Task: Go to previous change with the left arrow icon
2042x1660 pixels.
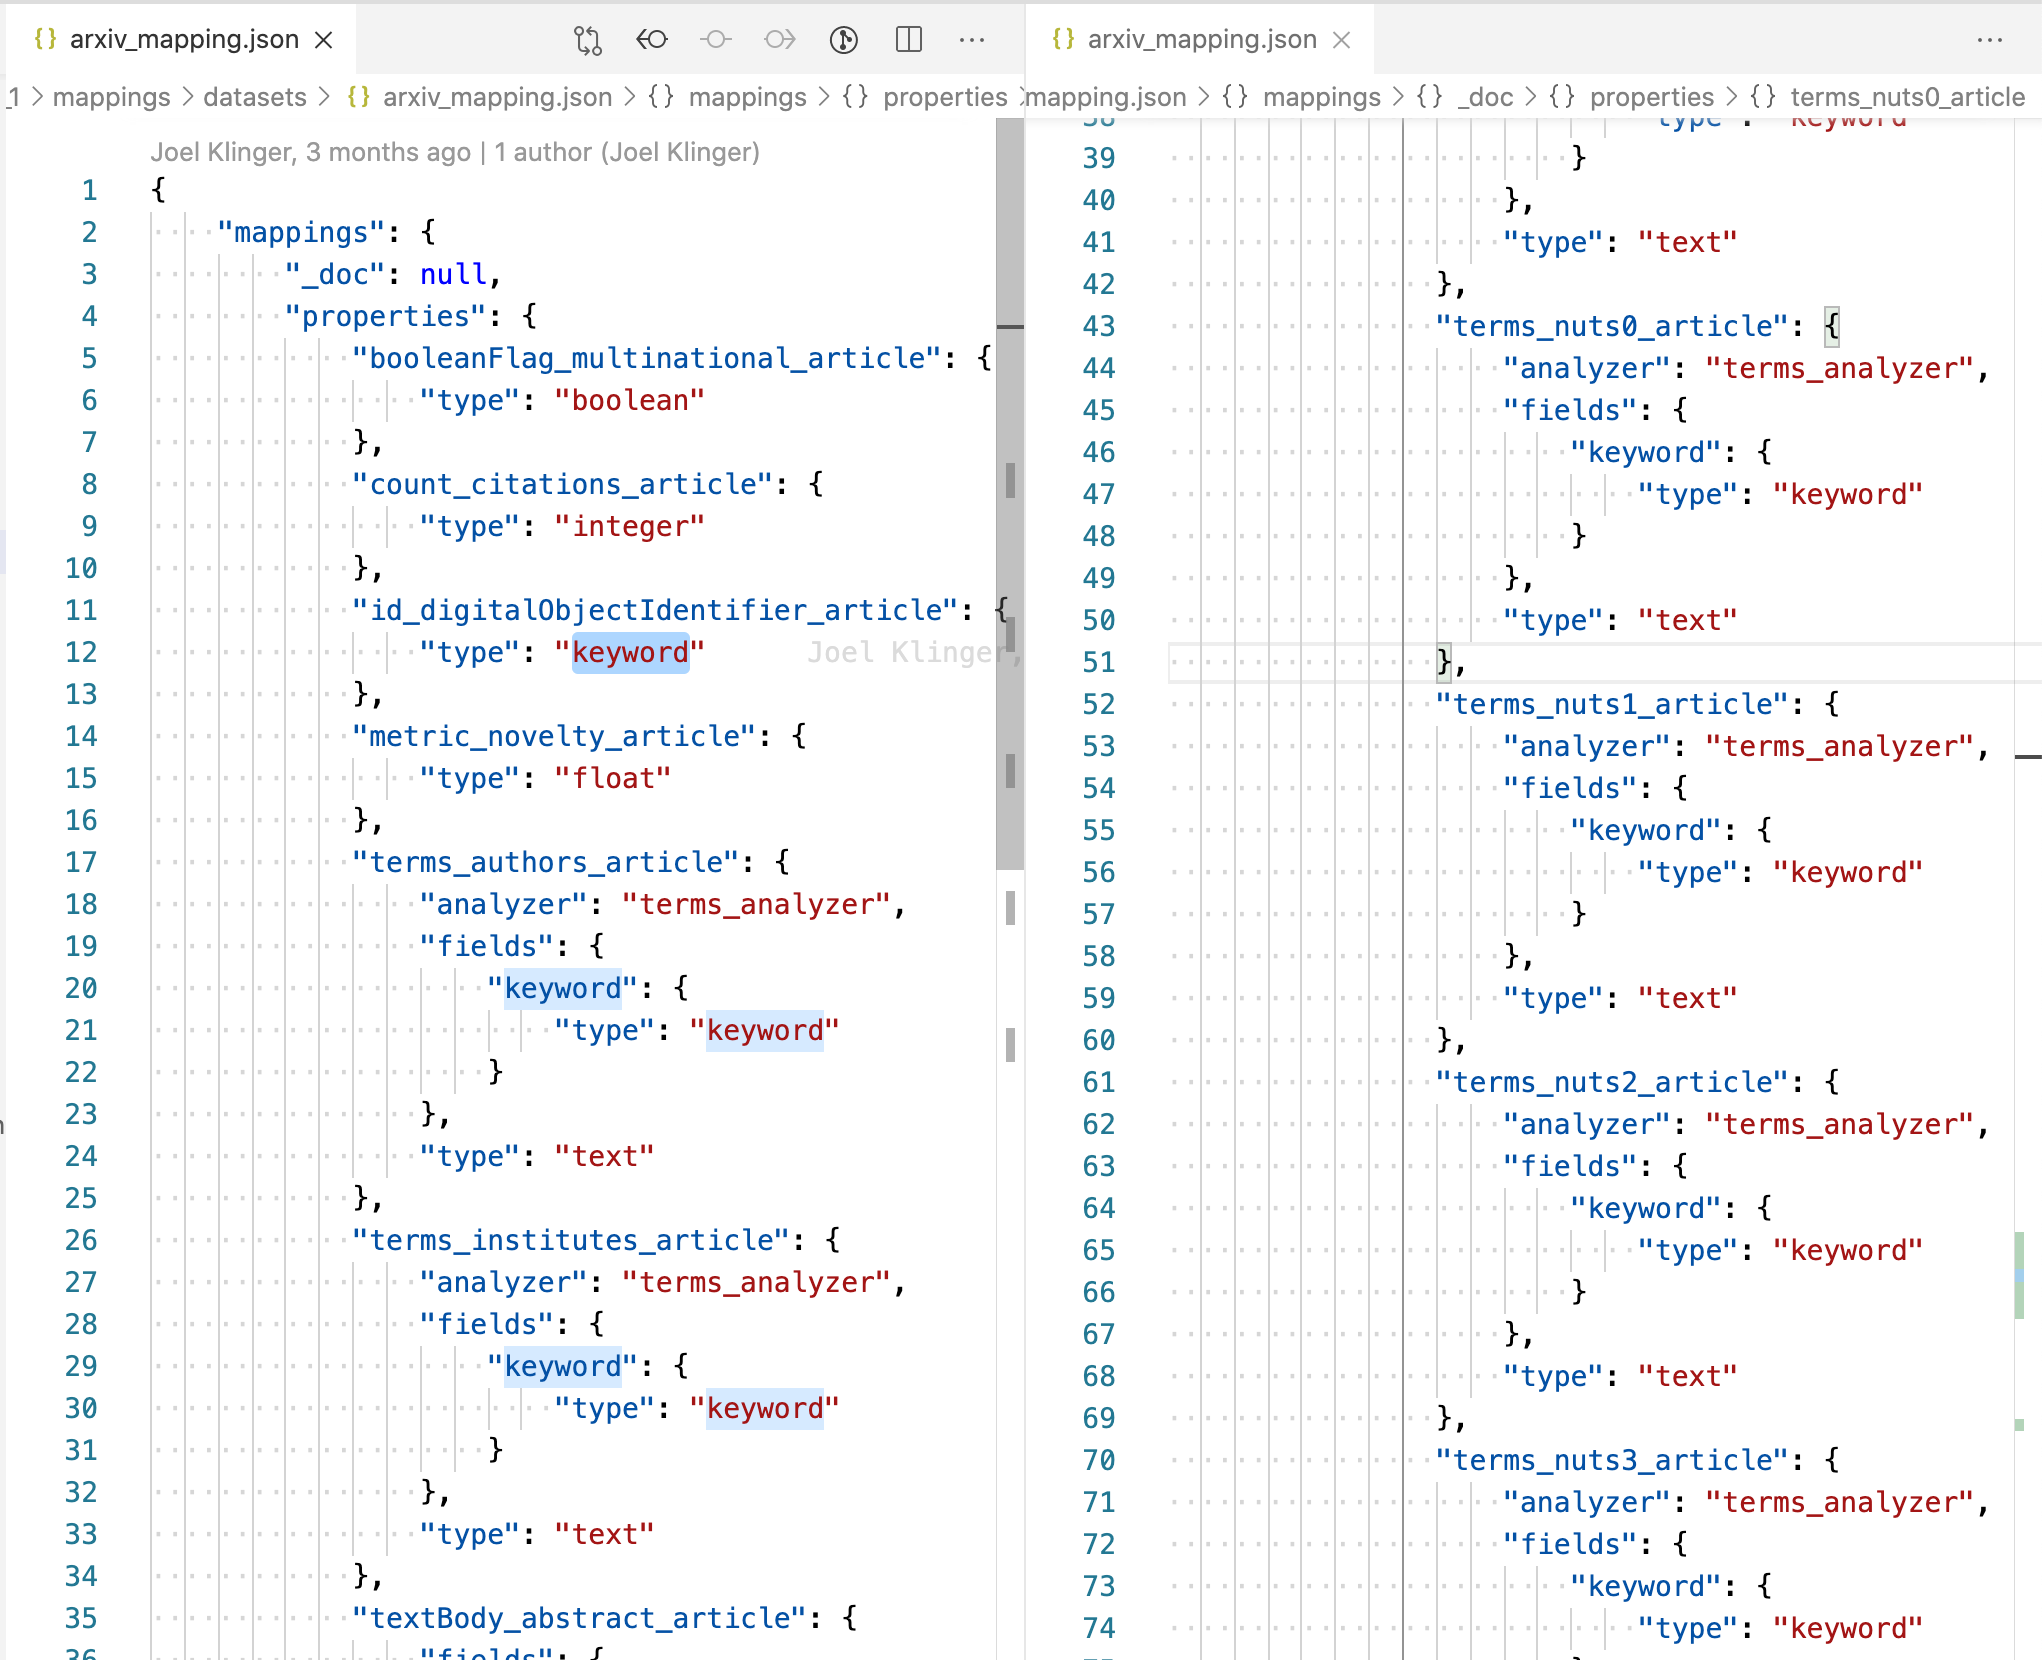Action: (651, 40)
